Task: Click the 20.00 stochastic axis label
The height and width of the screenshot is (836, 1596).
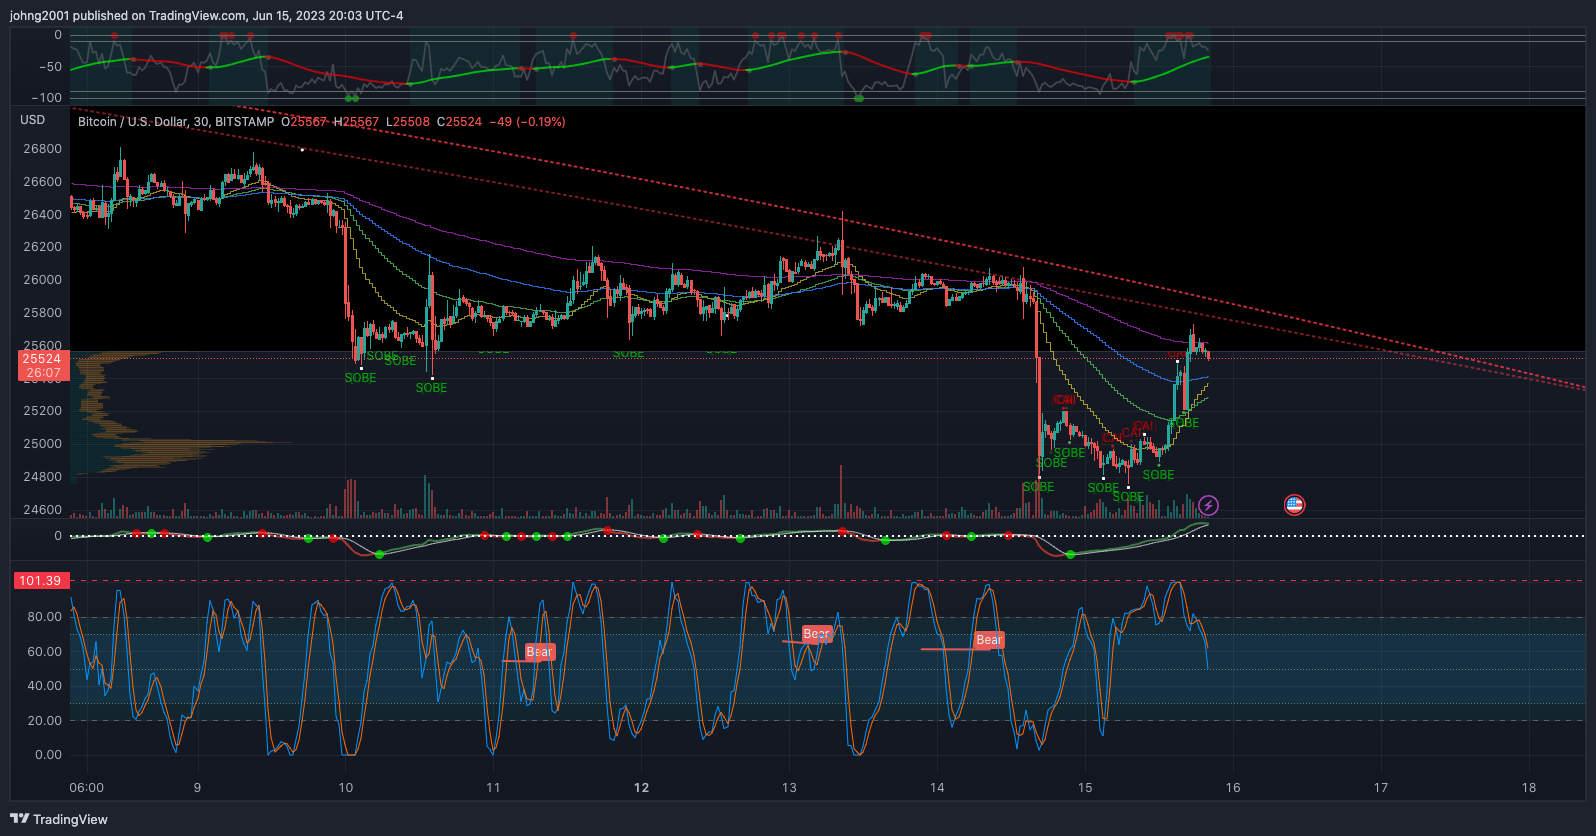Action: pyautogui.click(x=44, y=721)
